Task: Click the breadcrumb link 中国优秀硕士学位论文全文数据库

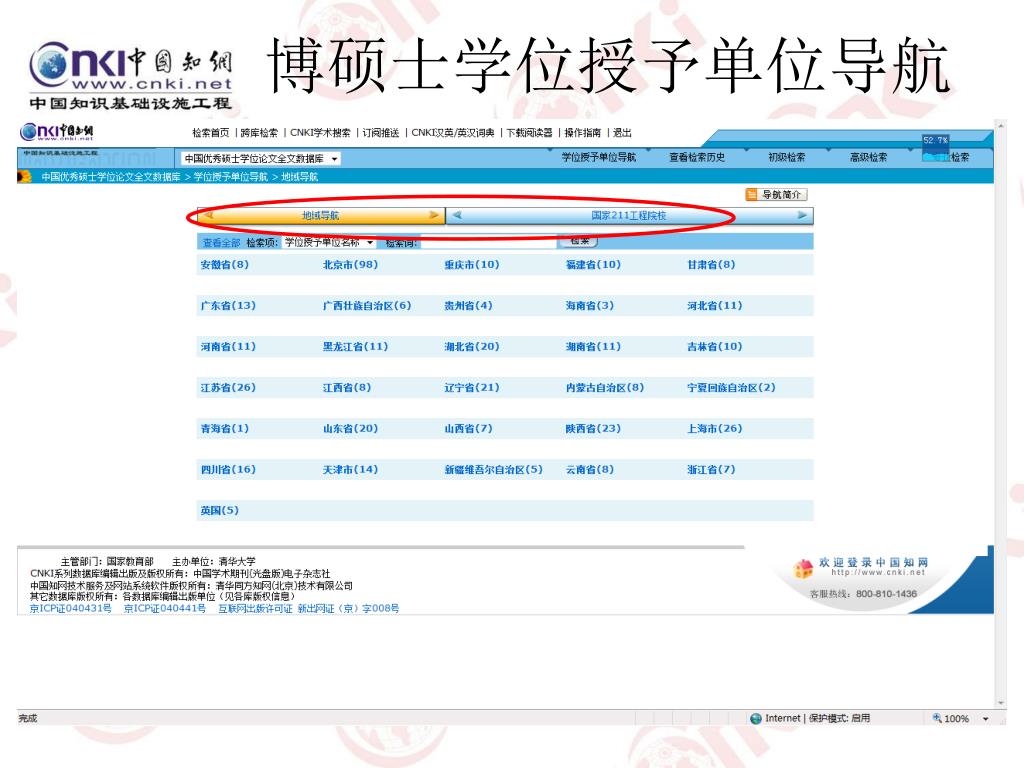Action: [x=111, y=177]
